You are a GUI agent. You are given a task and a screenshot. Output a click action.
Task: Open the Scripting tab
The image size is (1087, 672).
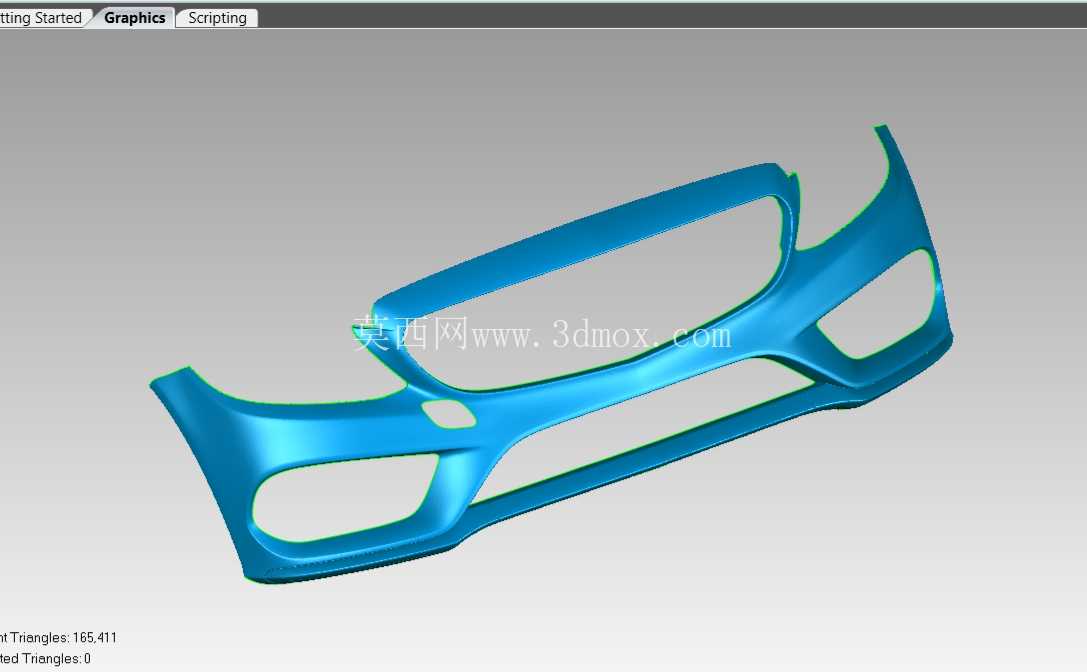coord(217,18)
